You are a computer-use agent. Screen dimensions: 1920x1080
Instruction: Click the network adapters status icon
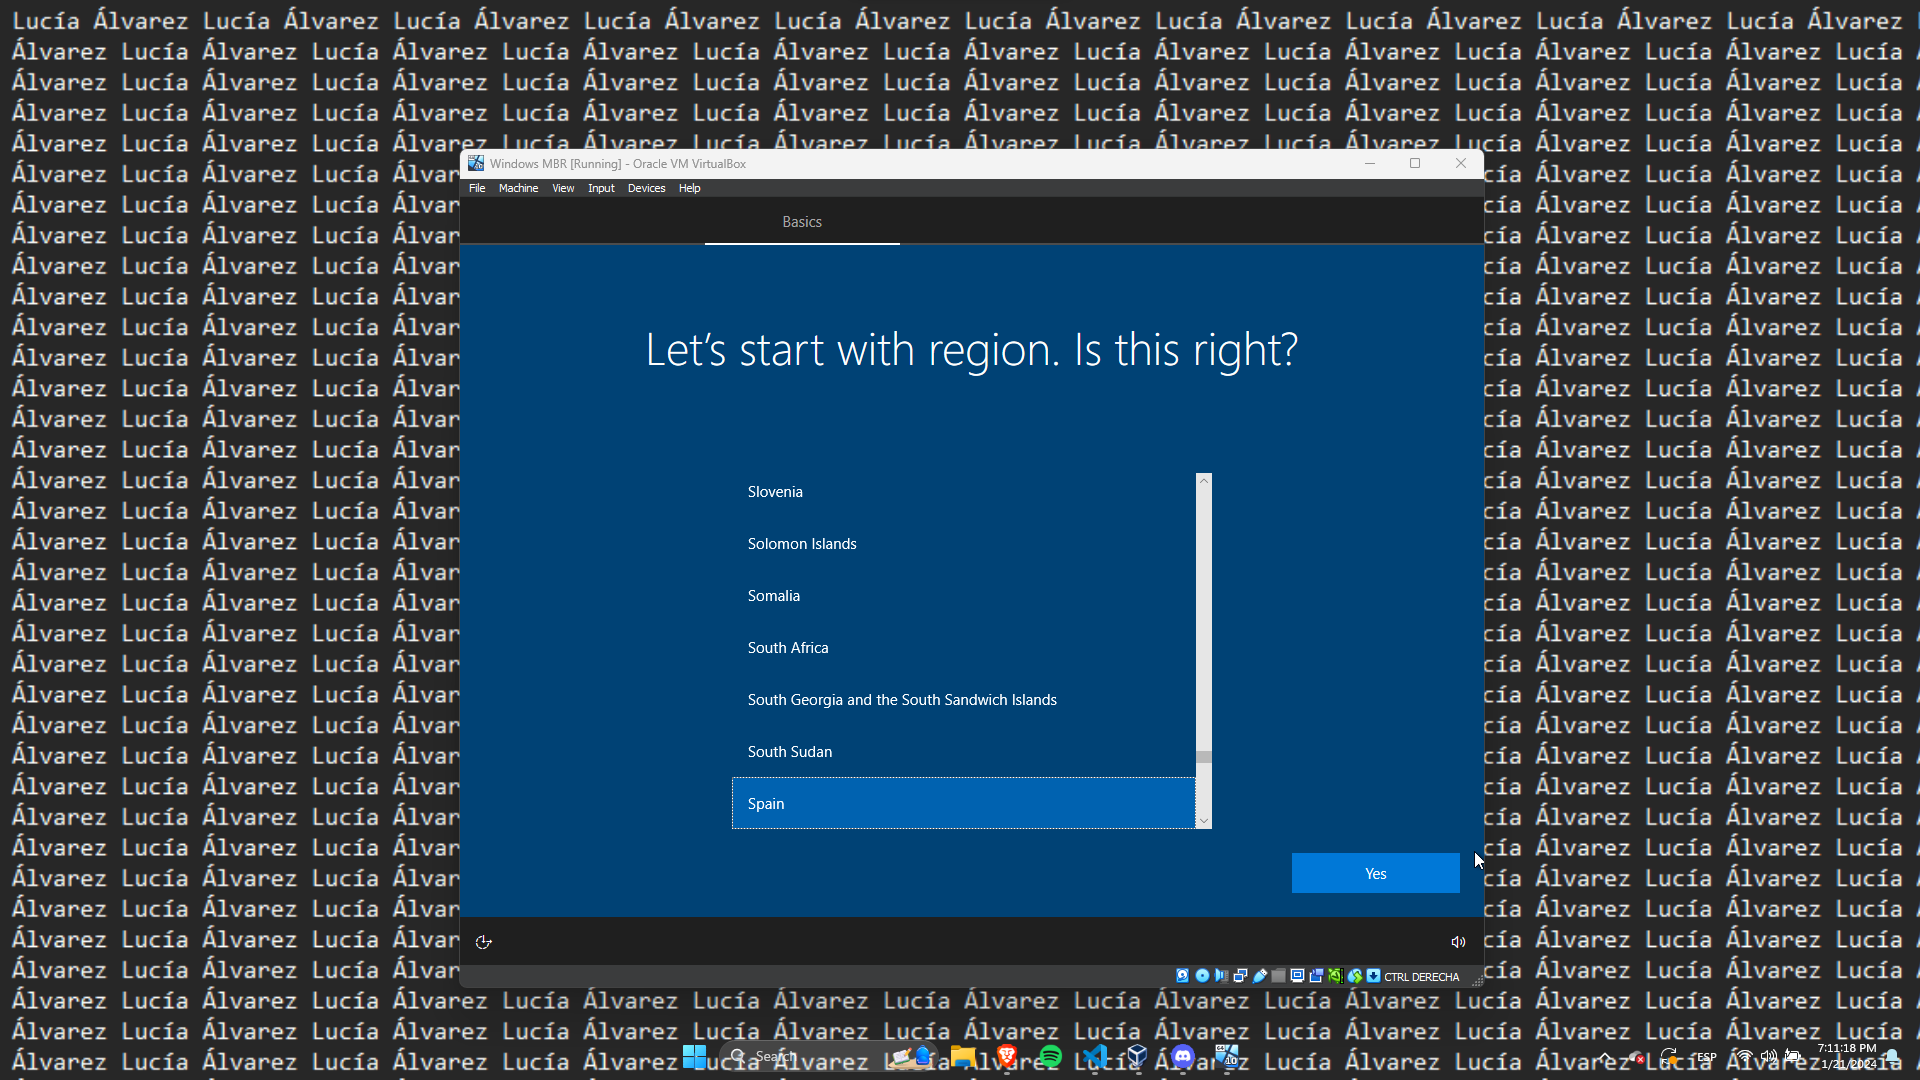point(1240,976)
